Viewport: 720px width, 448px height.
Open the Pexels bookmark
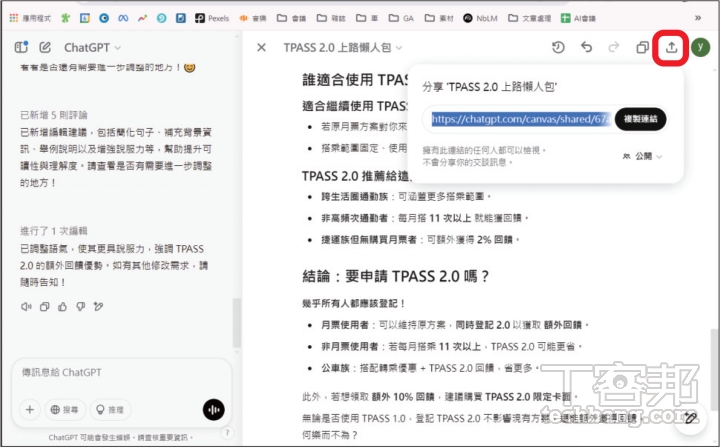coord(212,18)
